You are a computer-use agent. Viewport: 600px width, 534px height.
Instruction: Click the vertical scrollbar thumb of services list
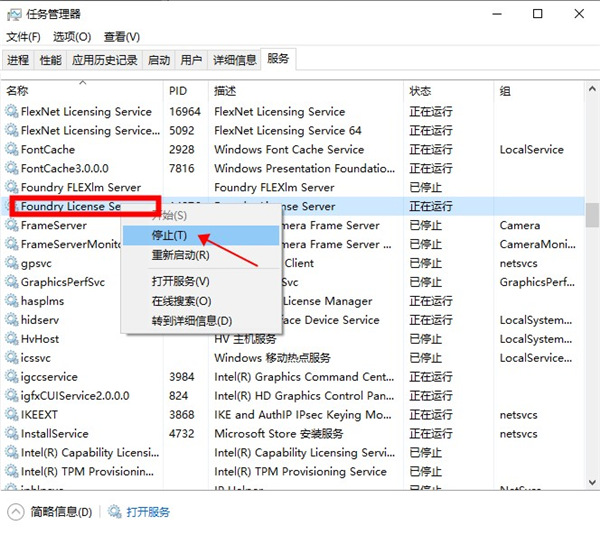592,216
